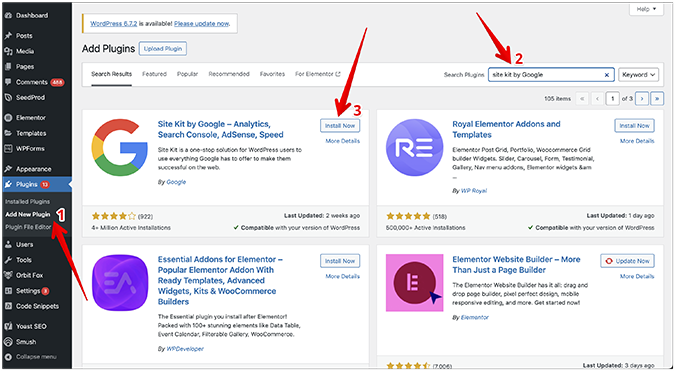
Task: Install Essential Addons for Elementor
Action: [340, 261]
